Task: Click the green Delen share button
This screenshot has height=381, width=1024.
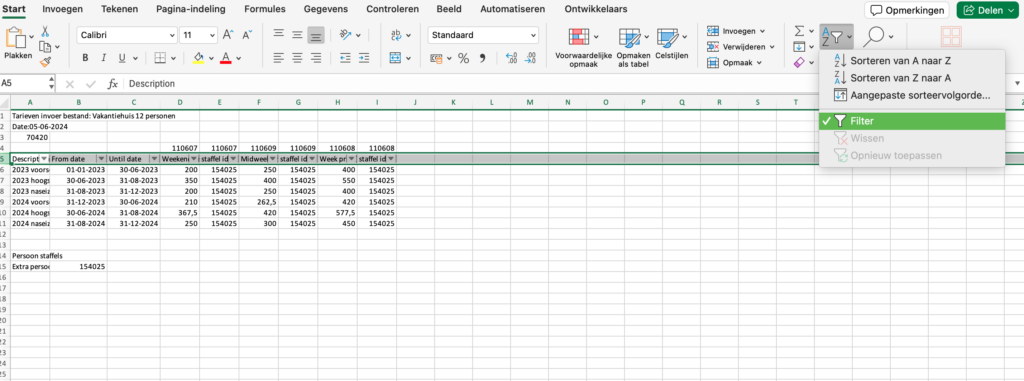Action: pos(987,10)
